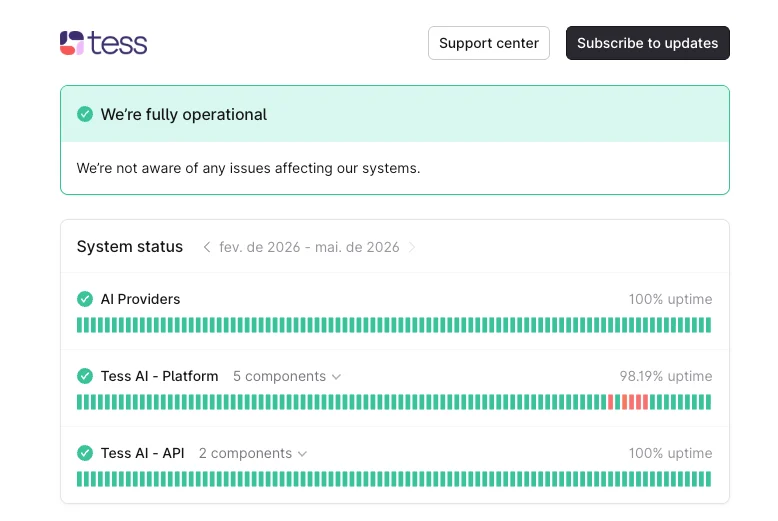Viewport: 778px width, 521px height.
Task: Click Tess AI - Platform status check icon
Action: click(85, 376)
